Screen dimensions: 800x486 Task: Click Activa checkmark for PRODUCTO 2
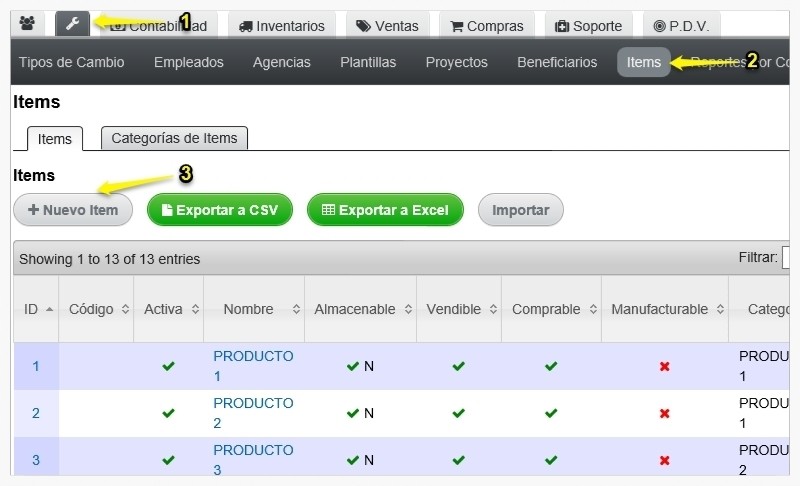(x=168, y=413)
